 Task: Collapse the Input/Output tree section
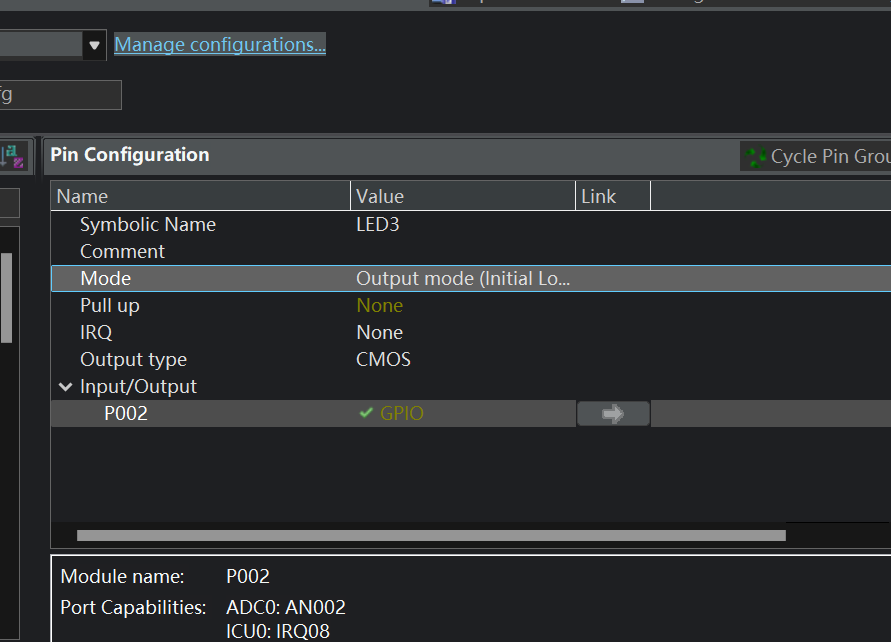click(x=65, y=387)
